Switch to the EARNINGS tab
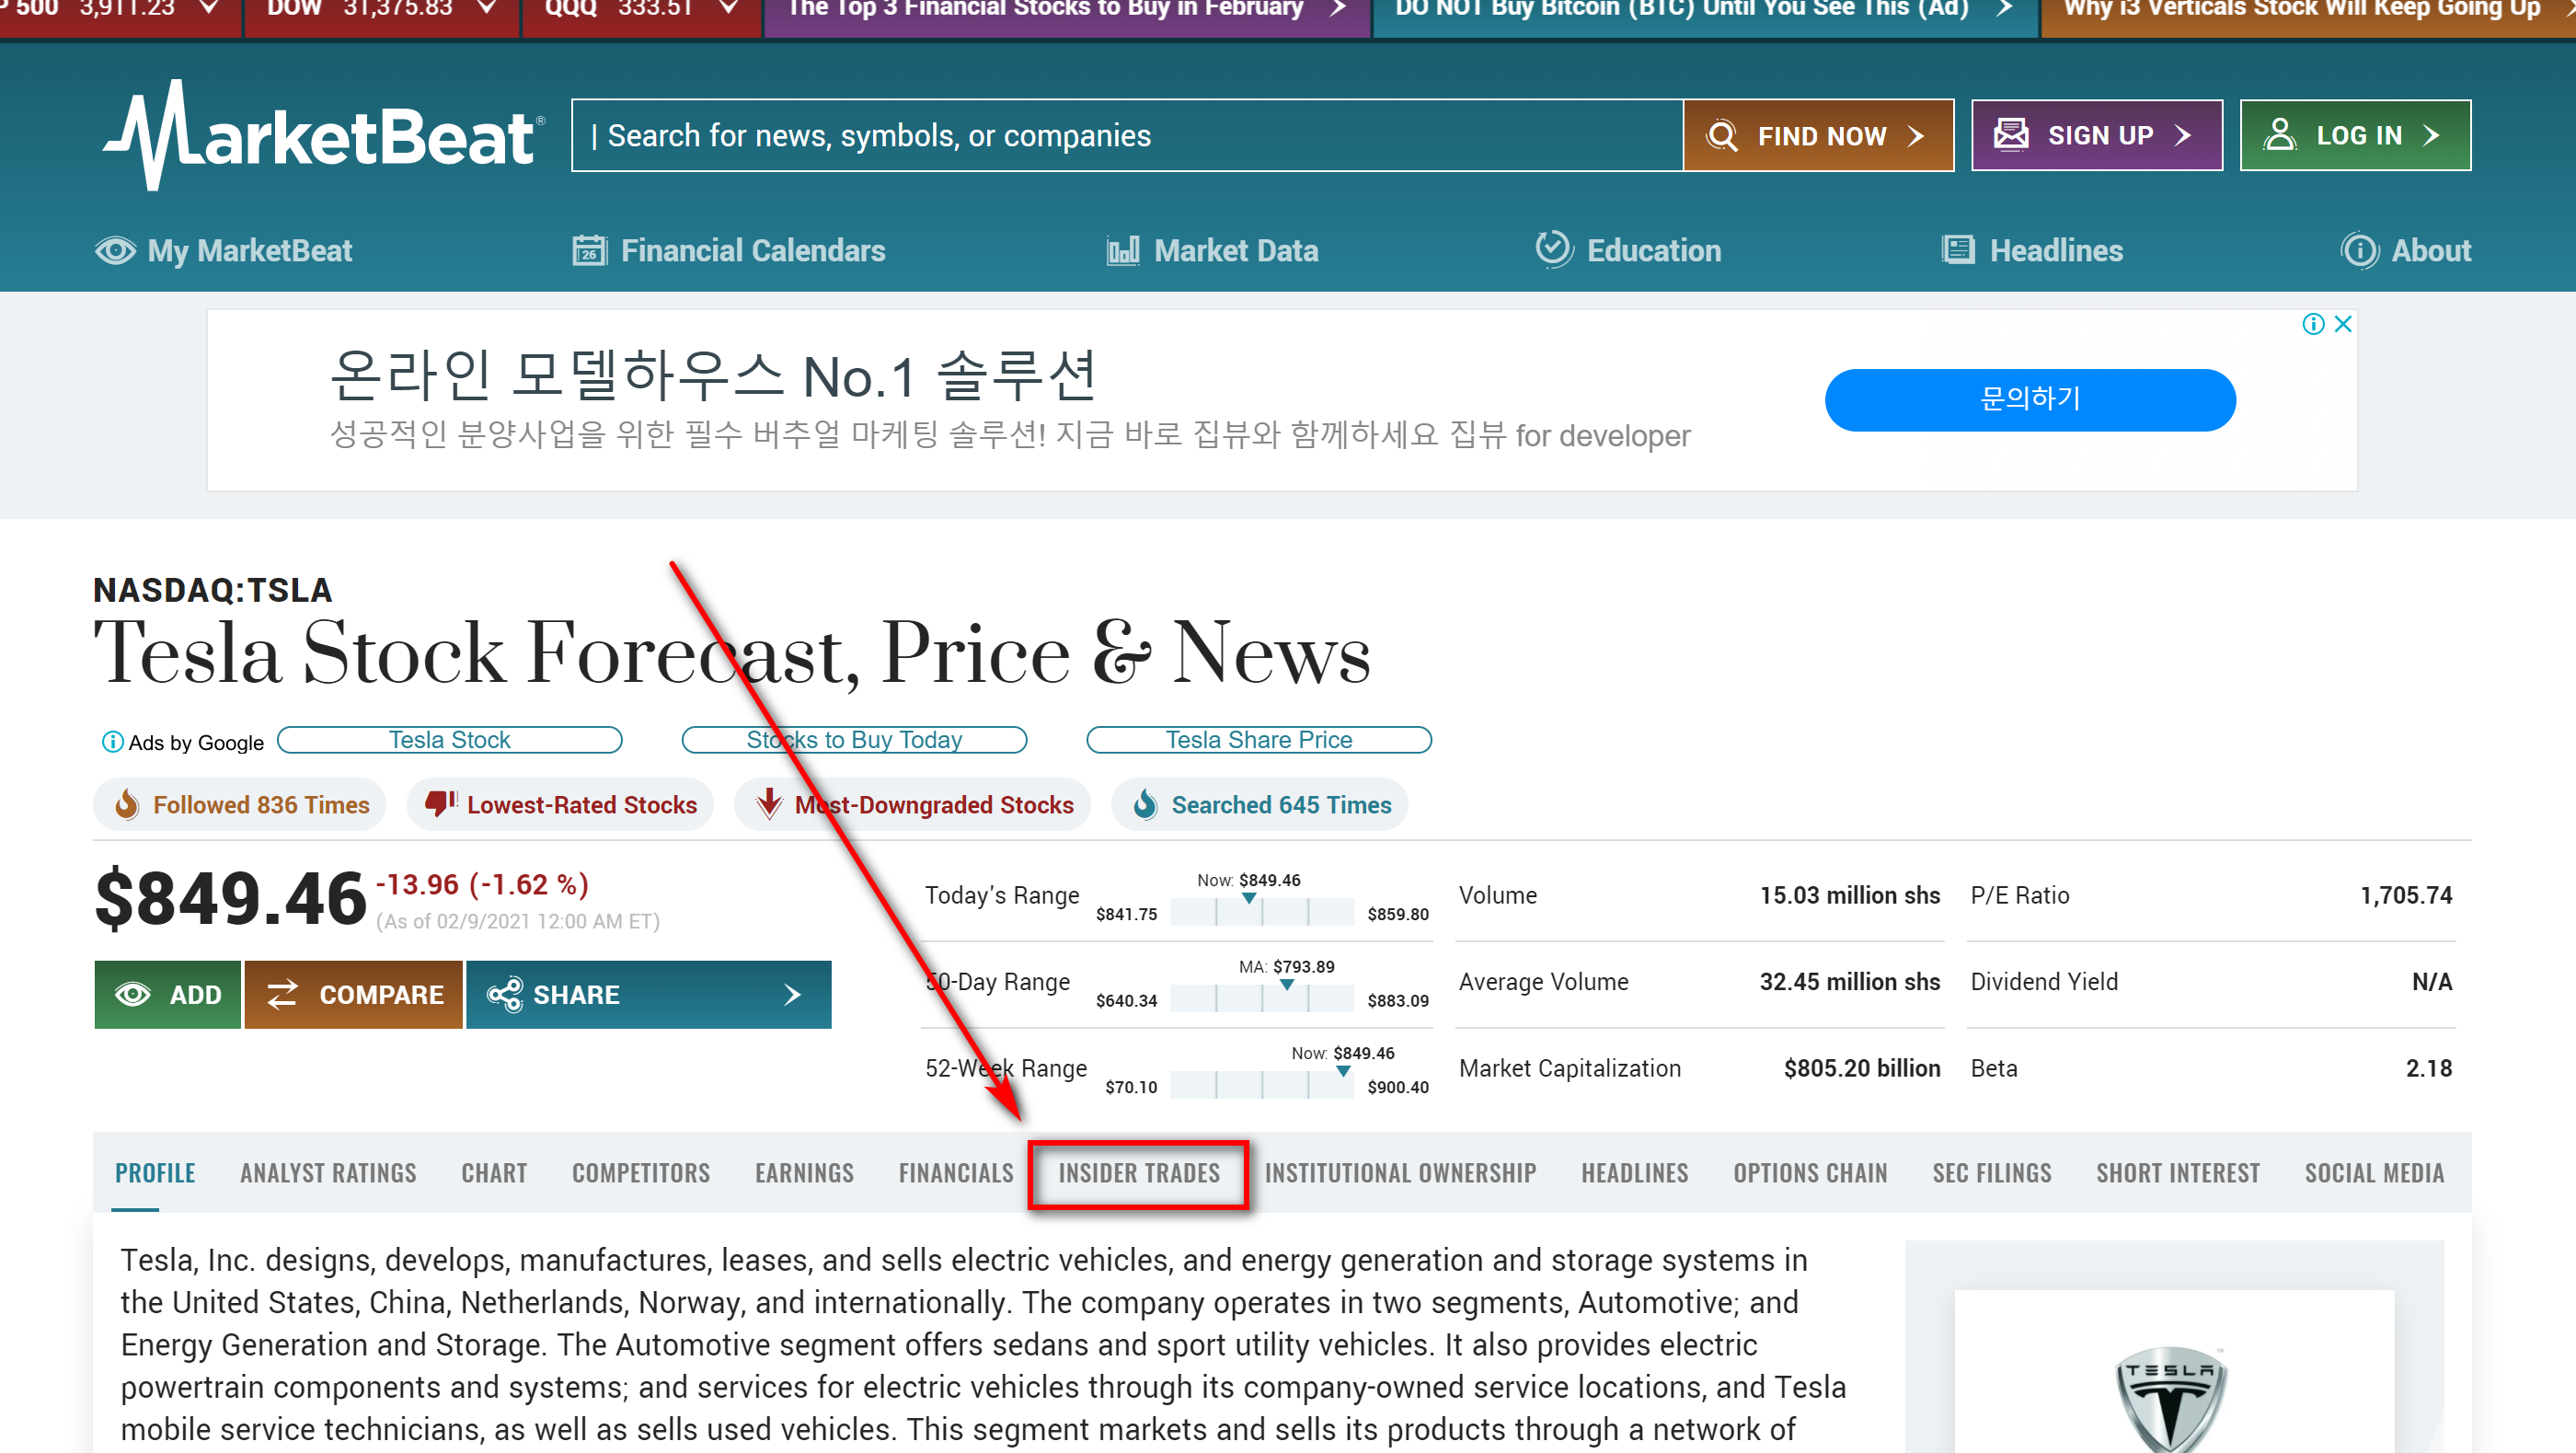2576x1453 pixels. [804, 1173]
